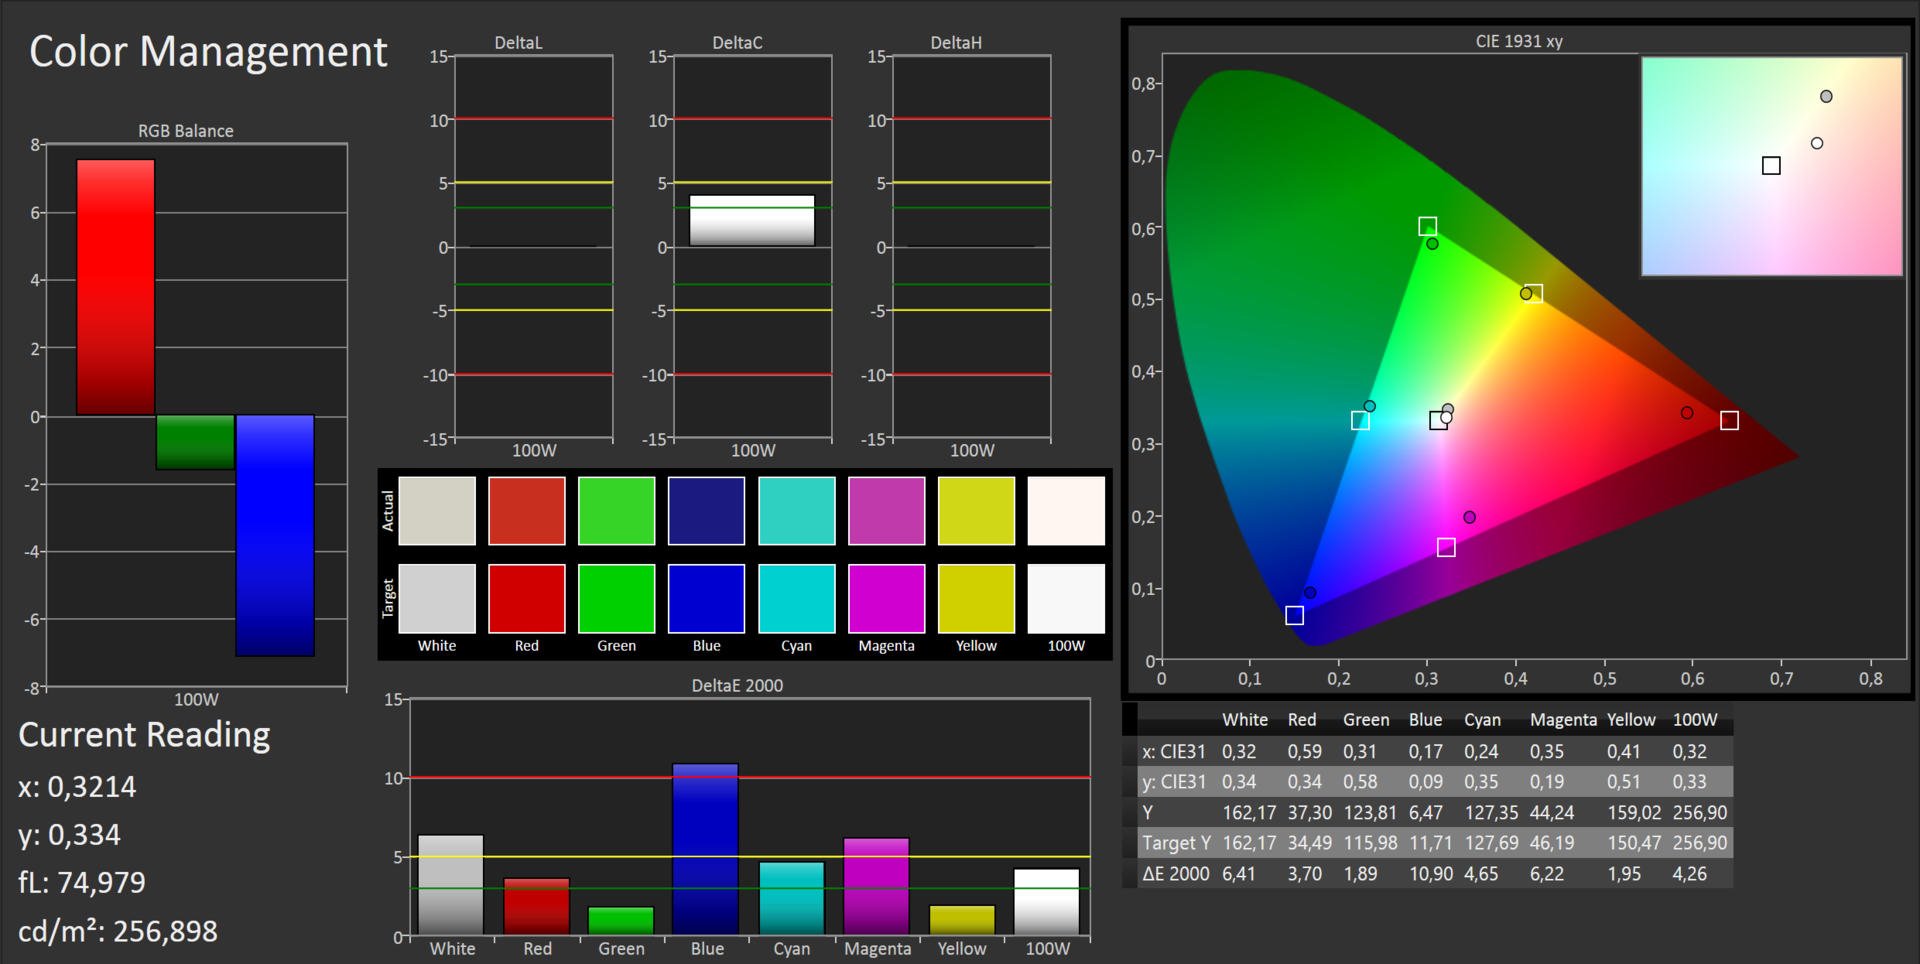
Task: Select the Target White swatch
Action: coord(437,599)
